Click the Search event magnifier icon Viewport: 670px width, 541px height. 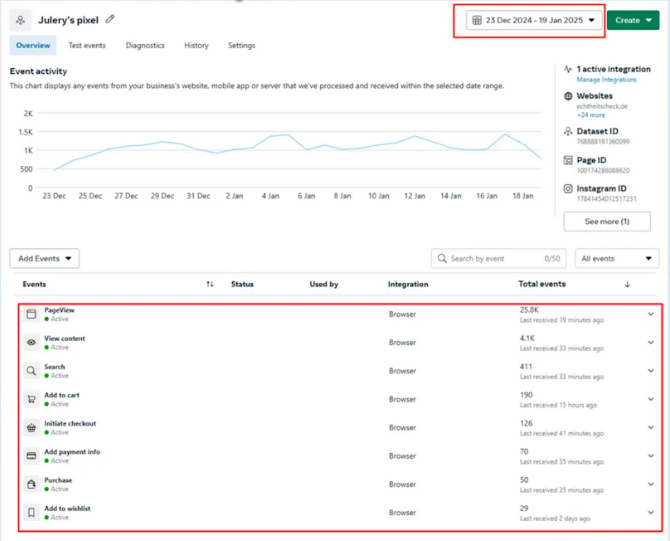tap(31, 371)
